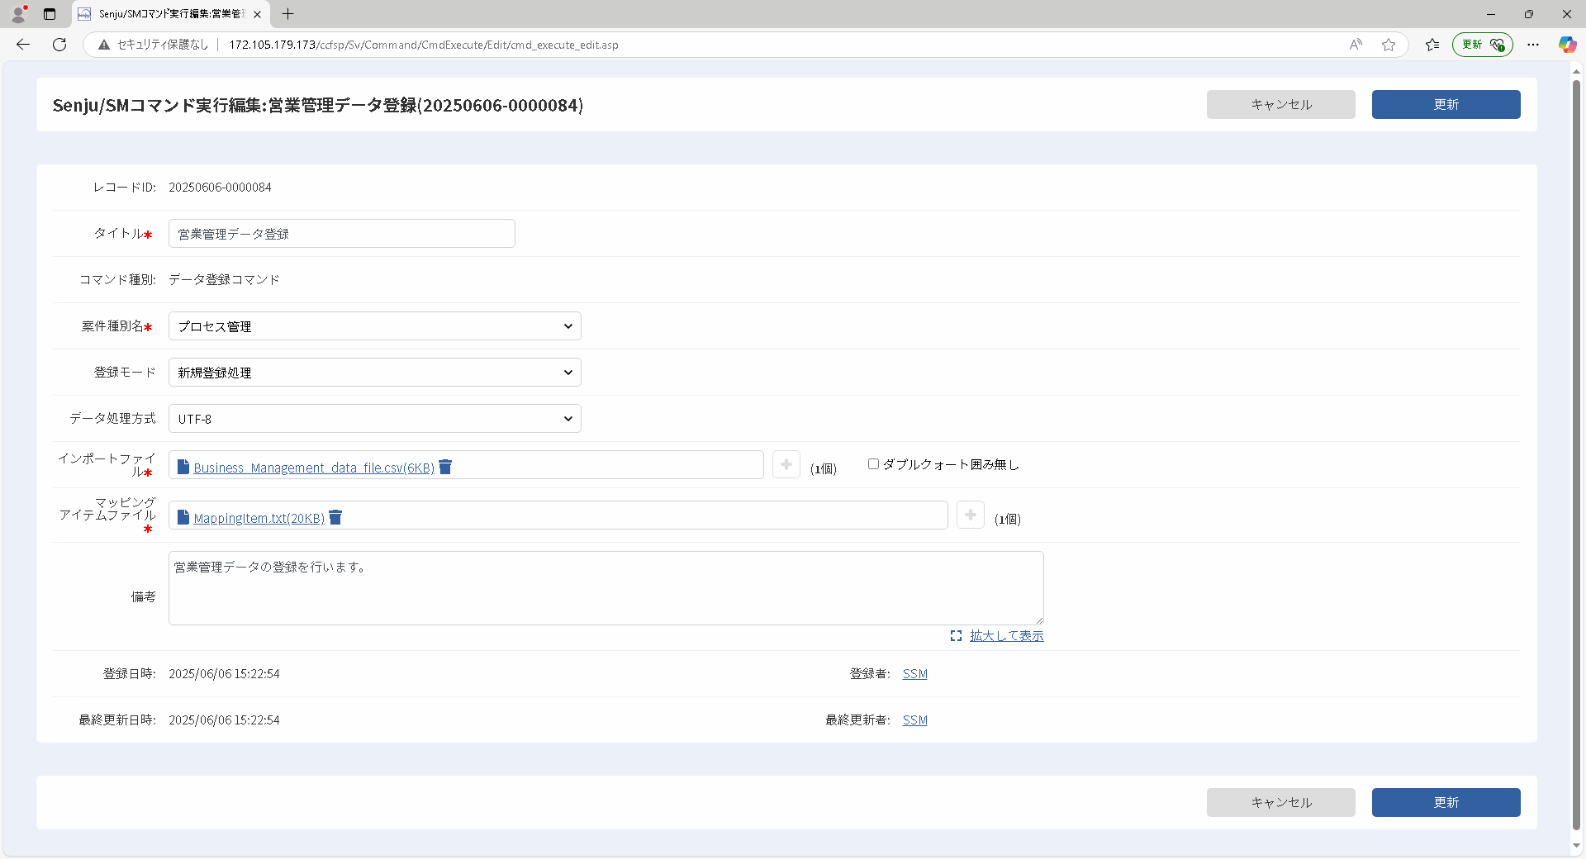Viewport: 1586px width, 860px height.
Task: Open browser settings and more menu
Action: pos(1533,44)
